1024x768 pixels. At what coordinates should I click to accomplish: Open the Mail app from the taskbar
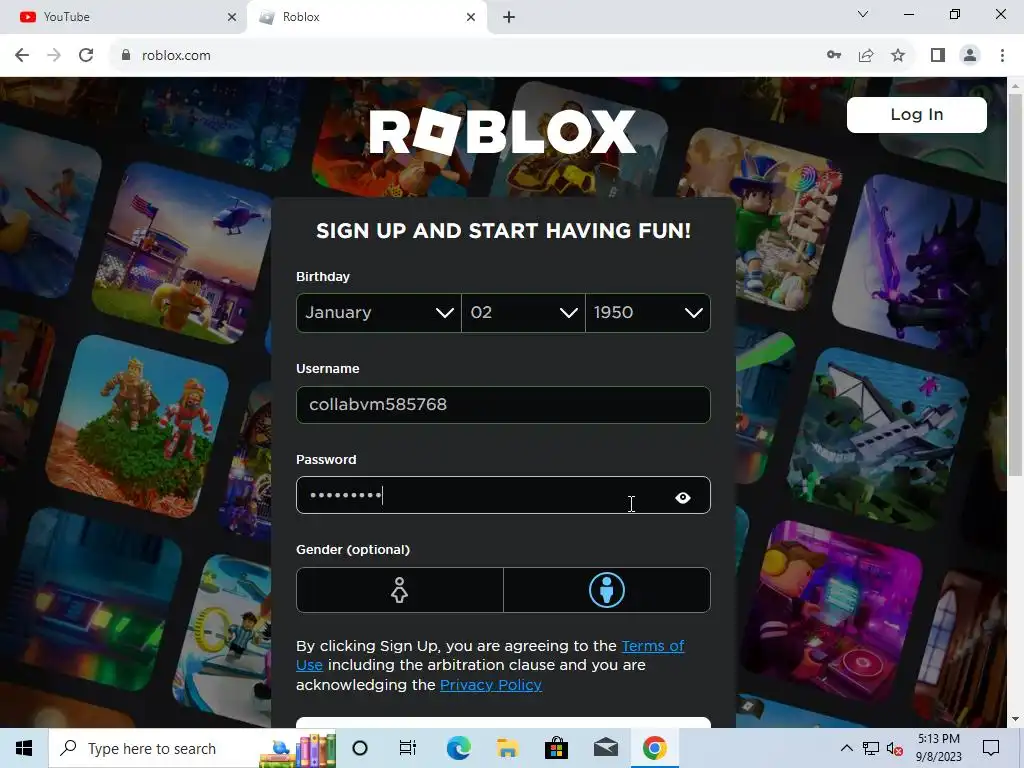click(605, 748)
